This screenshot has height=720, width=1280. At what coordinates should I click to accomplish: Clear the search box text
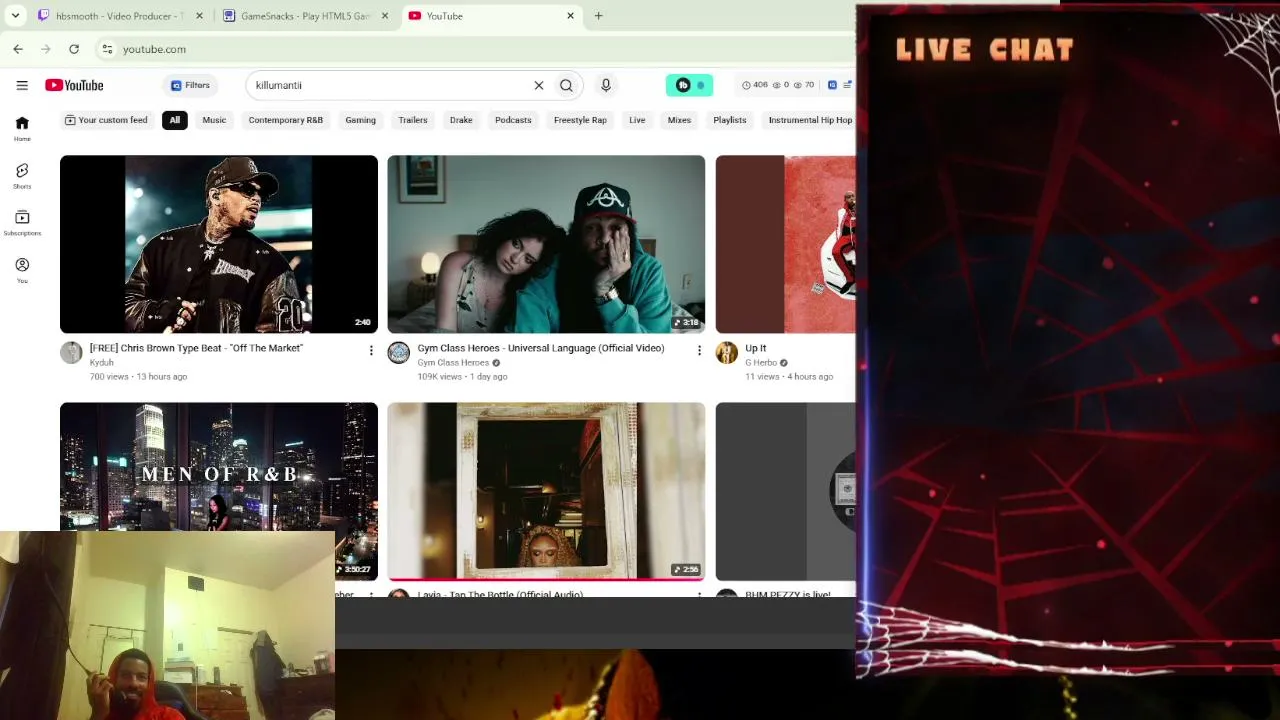539,85
